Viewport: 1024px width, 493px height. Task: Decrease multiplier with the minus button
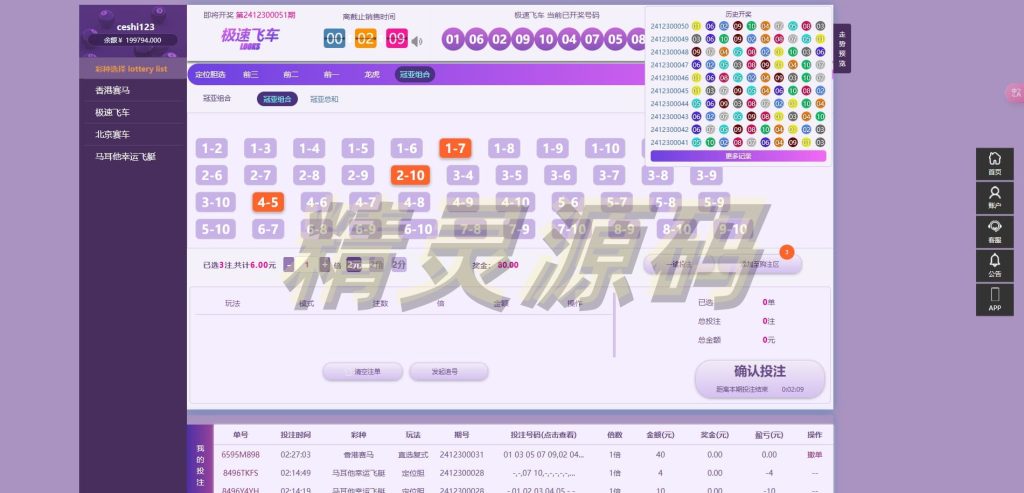289,265
